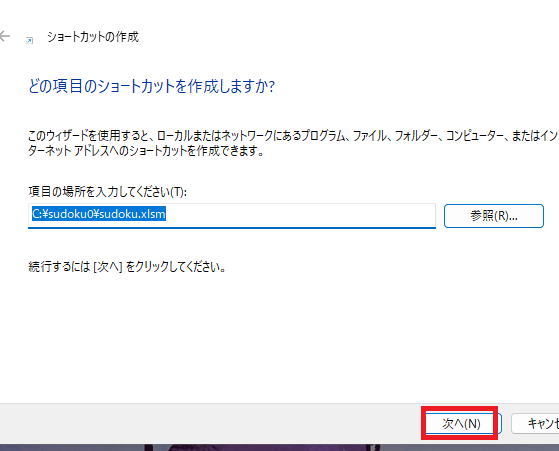Viewport: 559px width, 451px height.
Task: Click the gray footer bar left of 次へ
Action: click(210, 423)
